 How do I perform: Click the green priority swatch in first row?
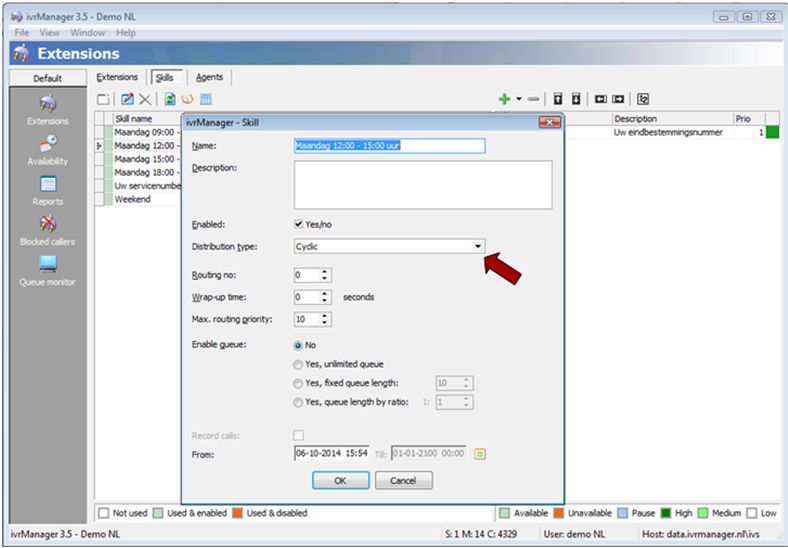[x=772, y=132]
